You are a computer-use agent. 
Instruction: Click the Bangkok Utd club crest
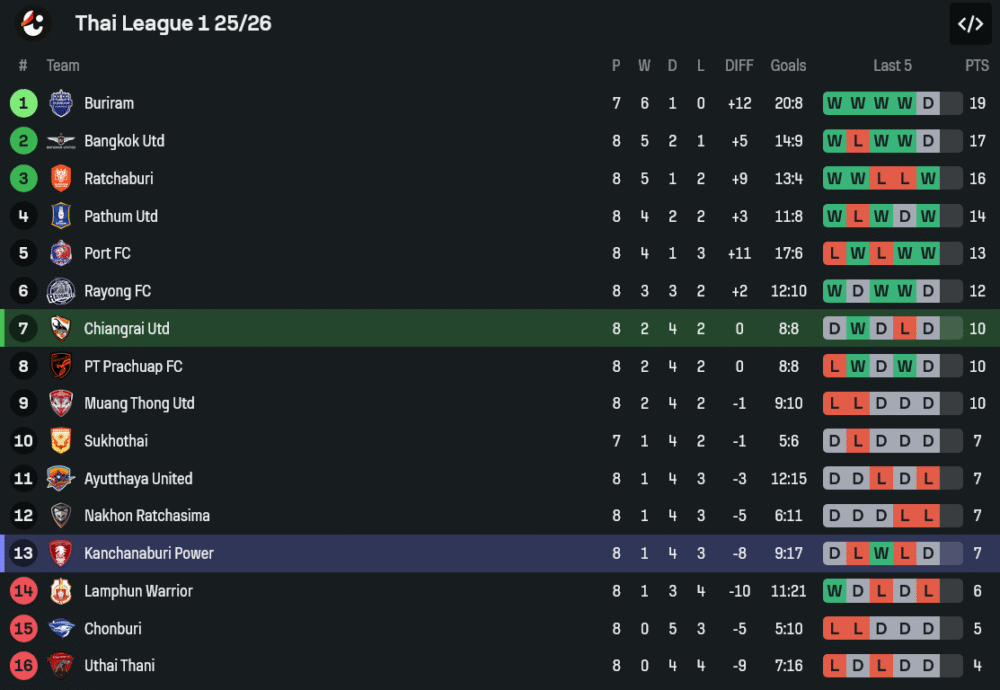61,141
